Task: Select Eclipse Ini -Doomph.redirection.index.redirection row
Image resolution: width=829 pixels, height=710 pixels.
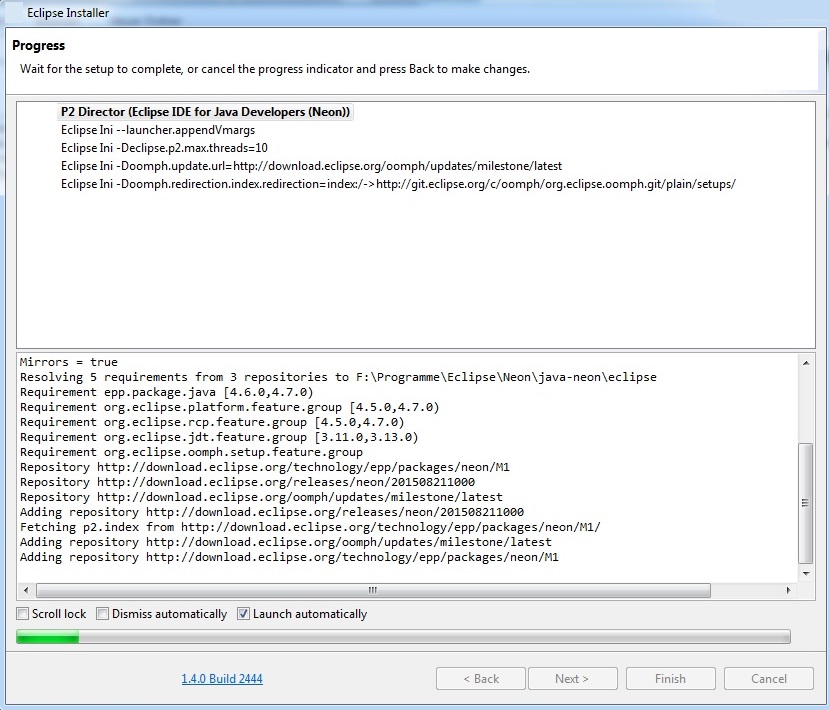Action: pos(398,184)
